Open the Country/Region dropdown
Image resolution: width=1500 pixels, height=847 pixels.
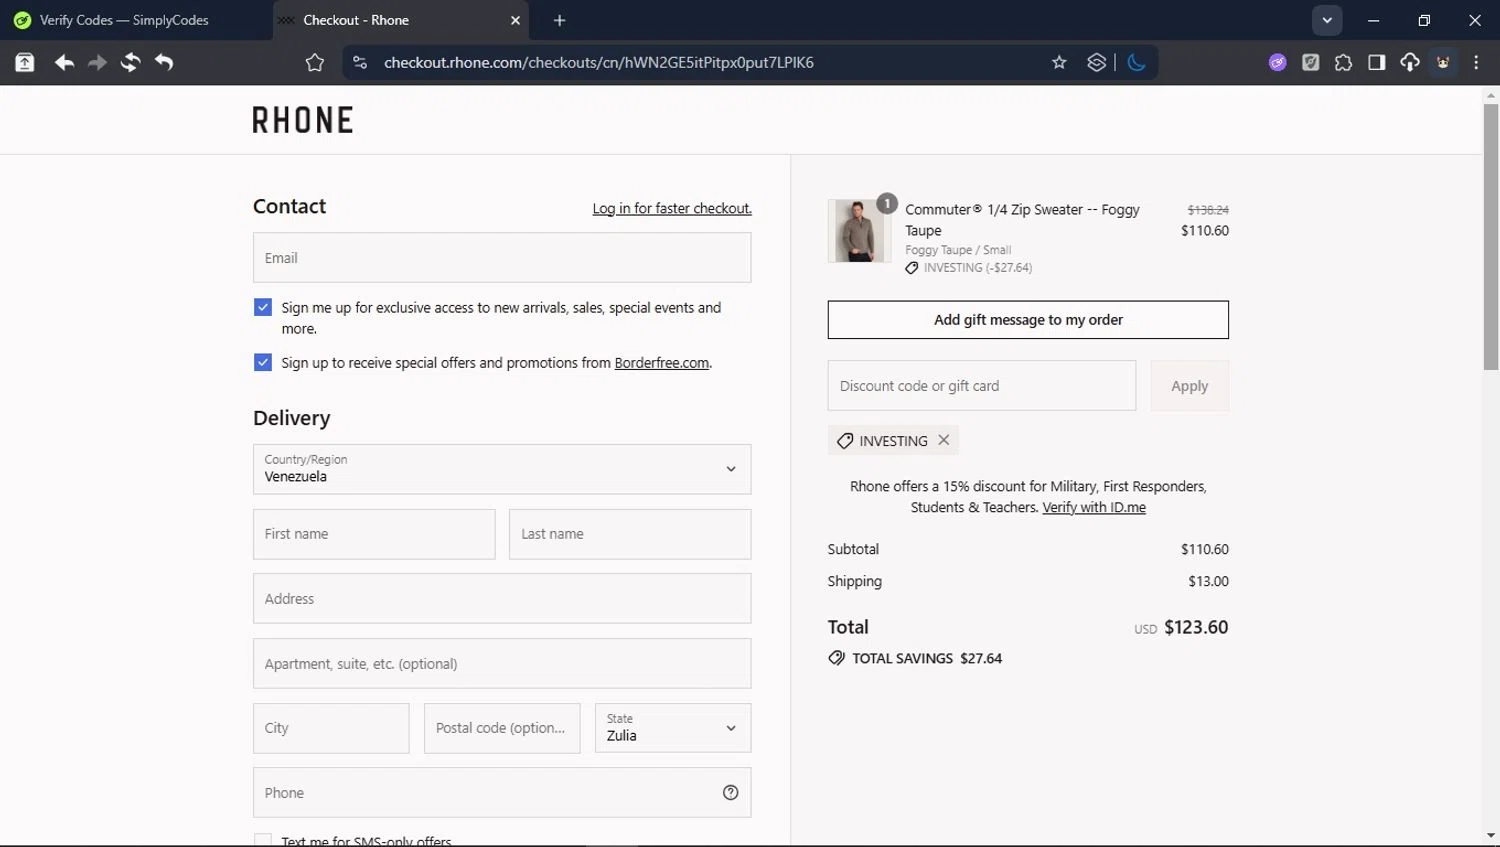502,469
